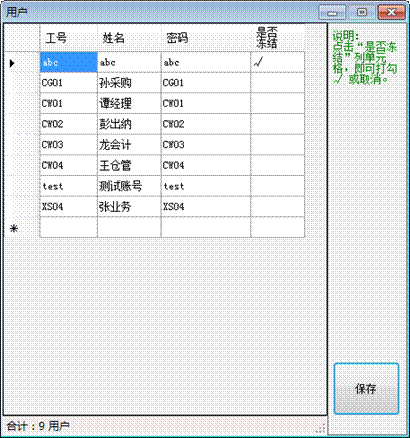Viewport: 410px width, 438px height.
Task: Select the 龙会计 name cell
Action: coord(129,145)
